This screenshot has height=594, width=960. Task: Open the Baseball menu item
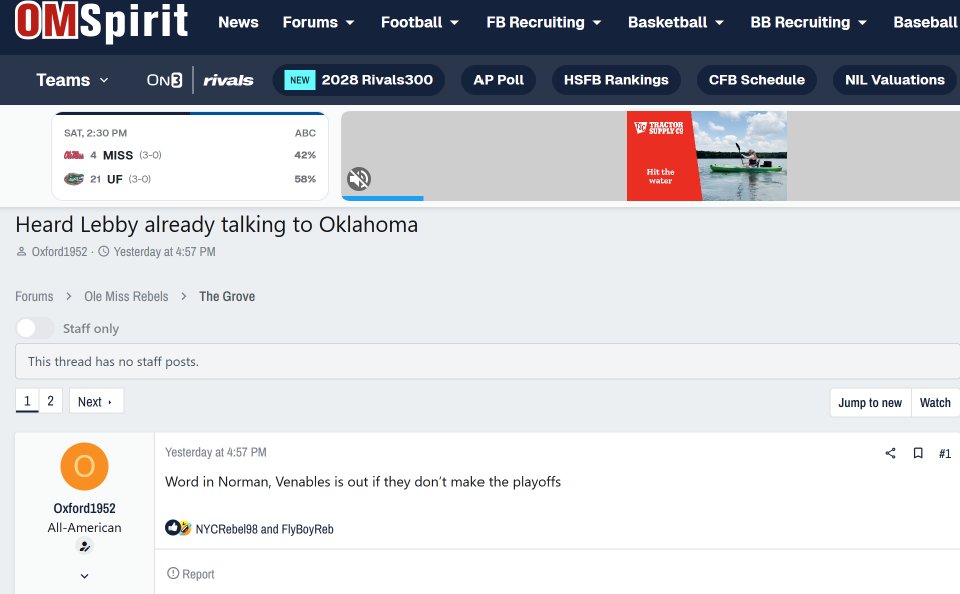(x=926, y=23)
